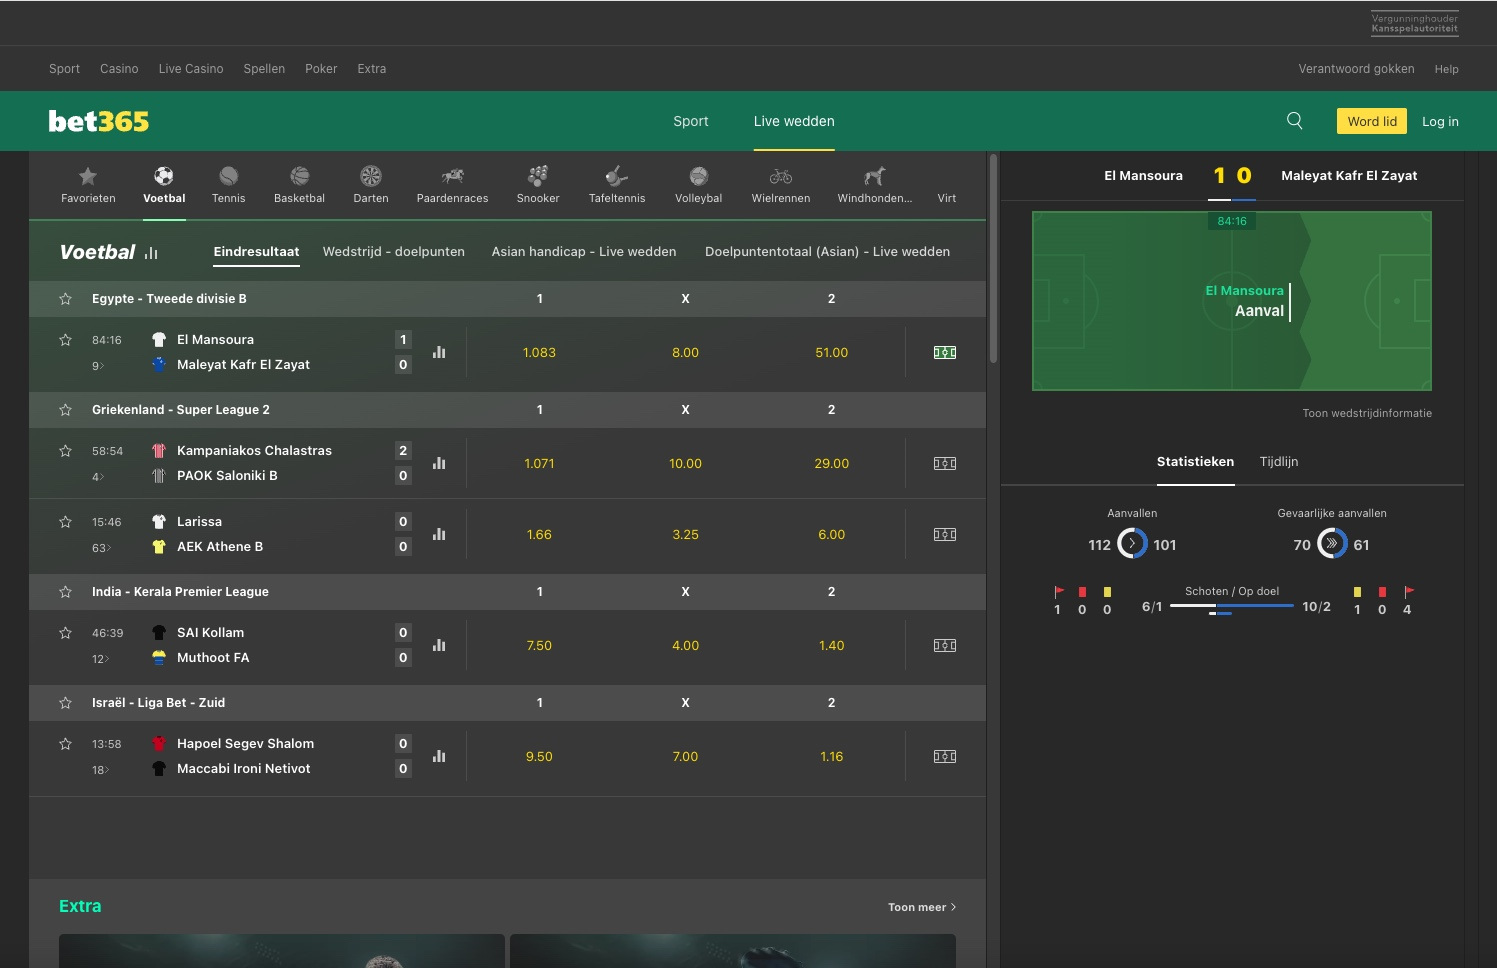Star the El Mansoura match as favorite
The width and height of the screenshot is (1497, 968).
(65, 340)
